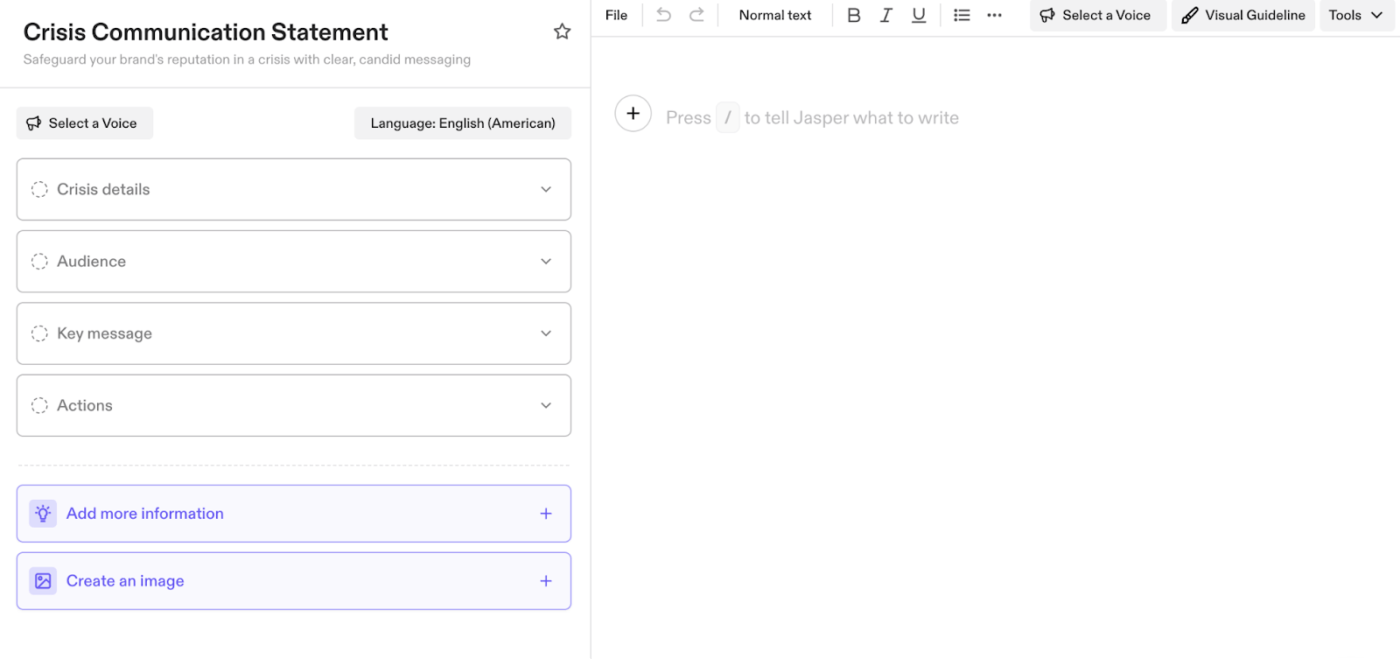Click the Audience status circle
1400x659 pixels.
coord(39,261)
